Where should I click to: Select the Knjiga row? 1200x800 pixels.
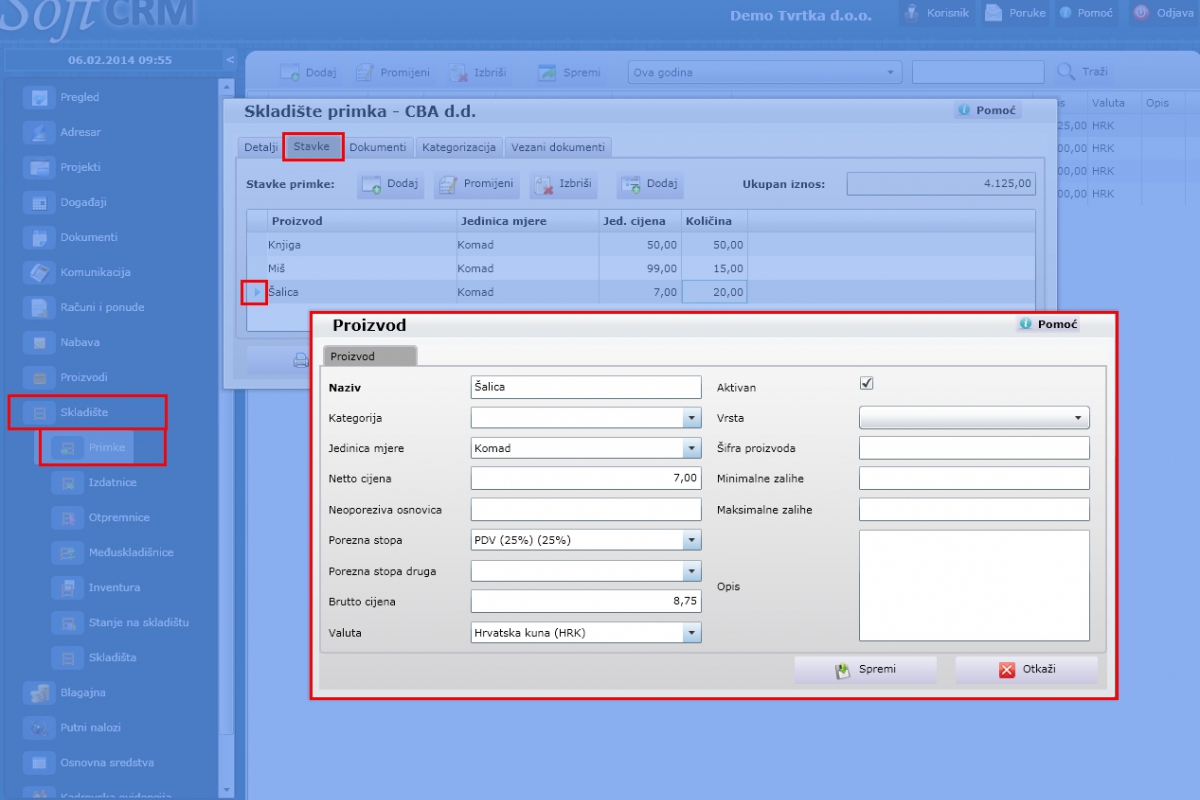(641, 244)
